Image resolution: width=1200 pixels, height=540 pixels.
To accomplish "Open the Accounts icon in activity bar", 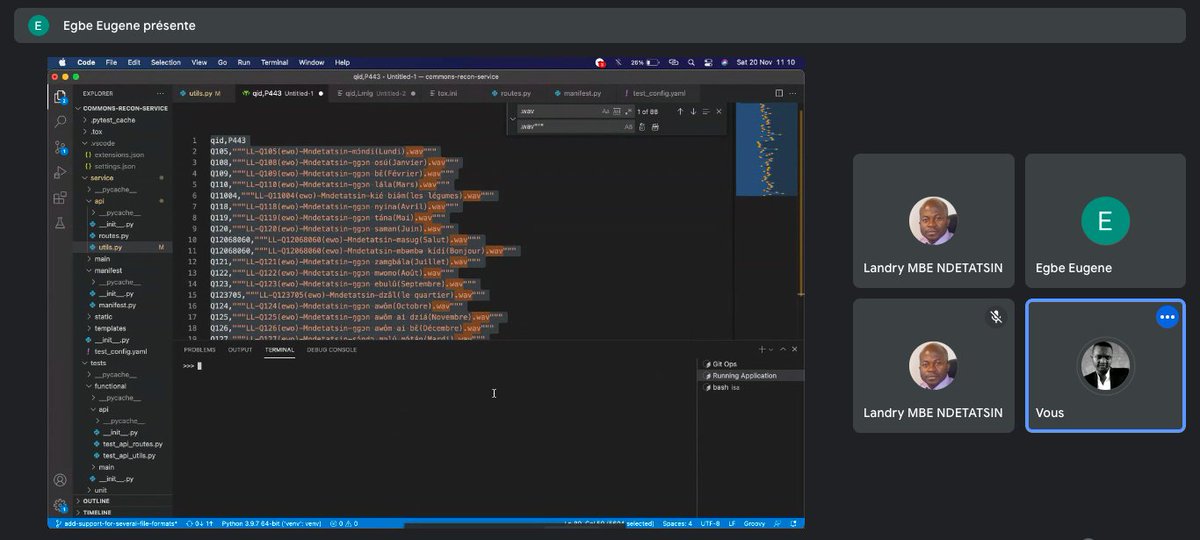I will pos(60,481).
